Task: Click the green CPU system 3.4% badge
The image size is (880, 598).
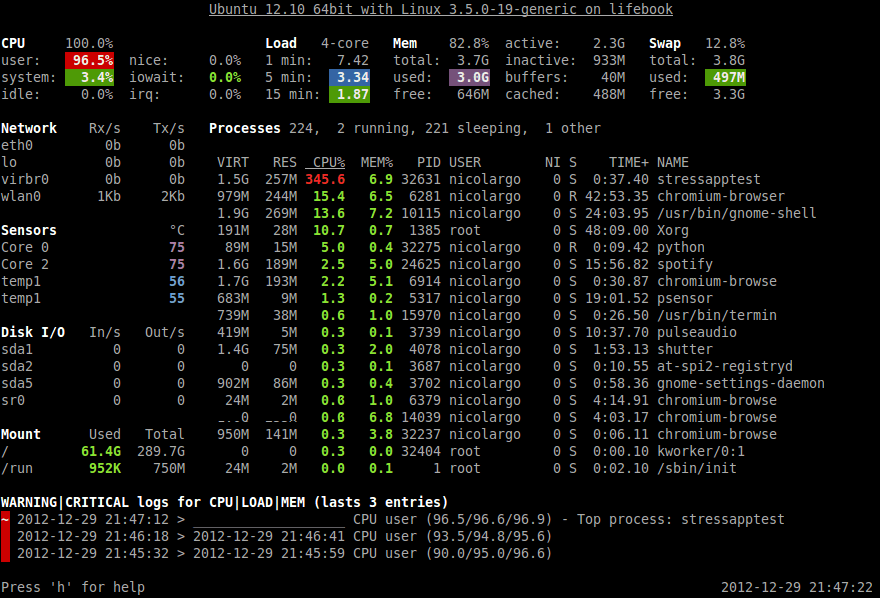Action: tap(89, 77)
